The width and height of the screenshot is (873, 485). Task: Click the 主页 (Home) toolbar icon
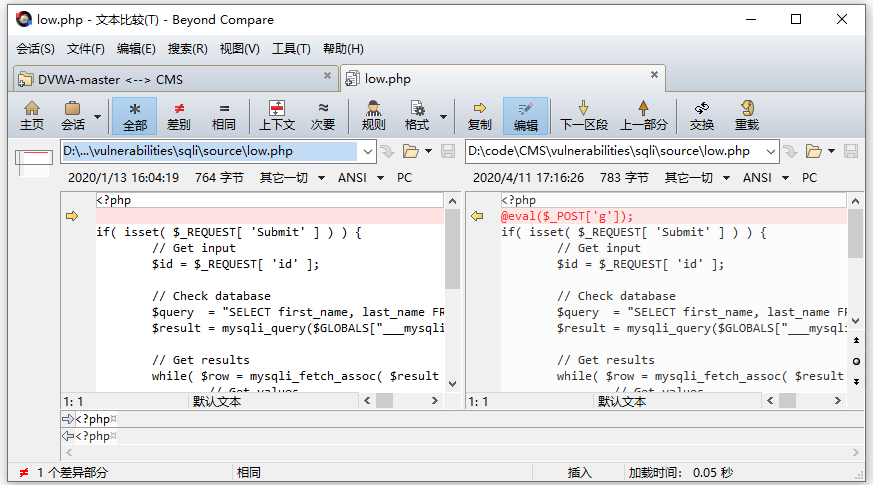point(32,115)
